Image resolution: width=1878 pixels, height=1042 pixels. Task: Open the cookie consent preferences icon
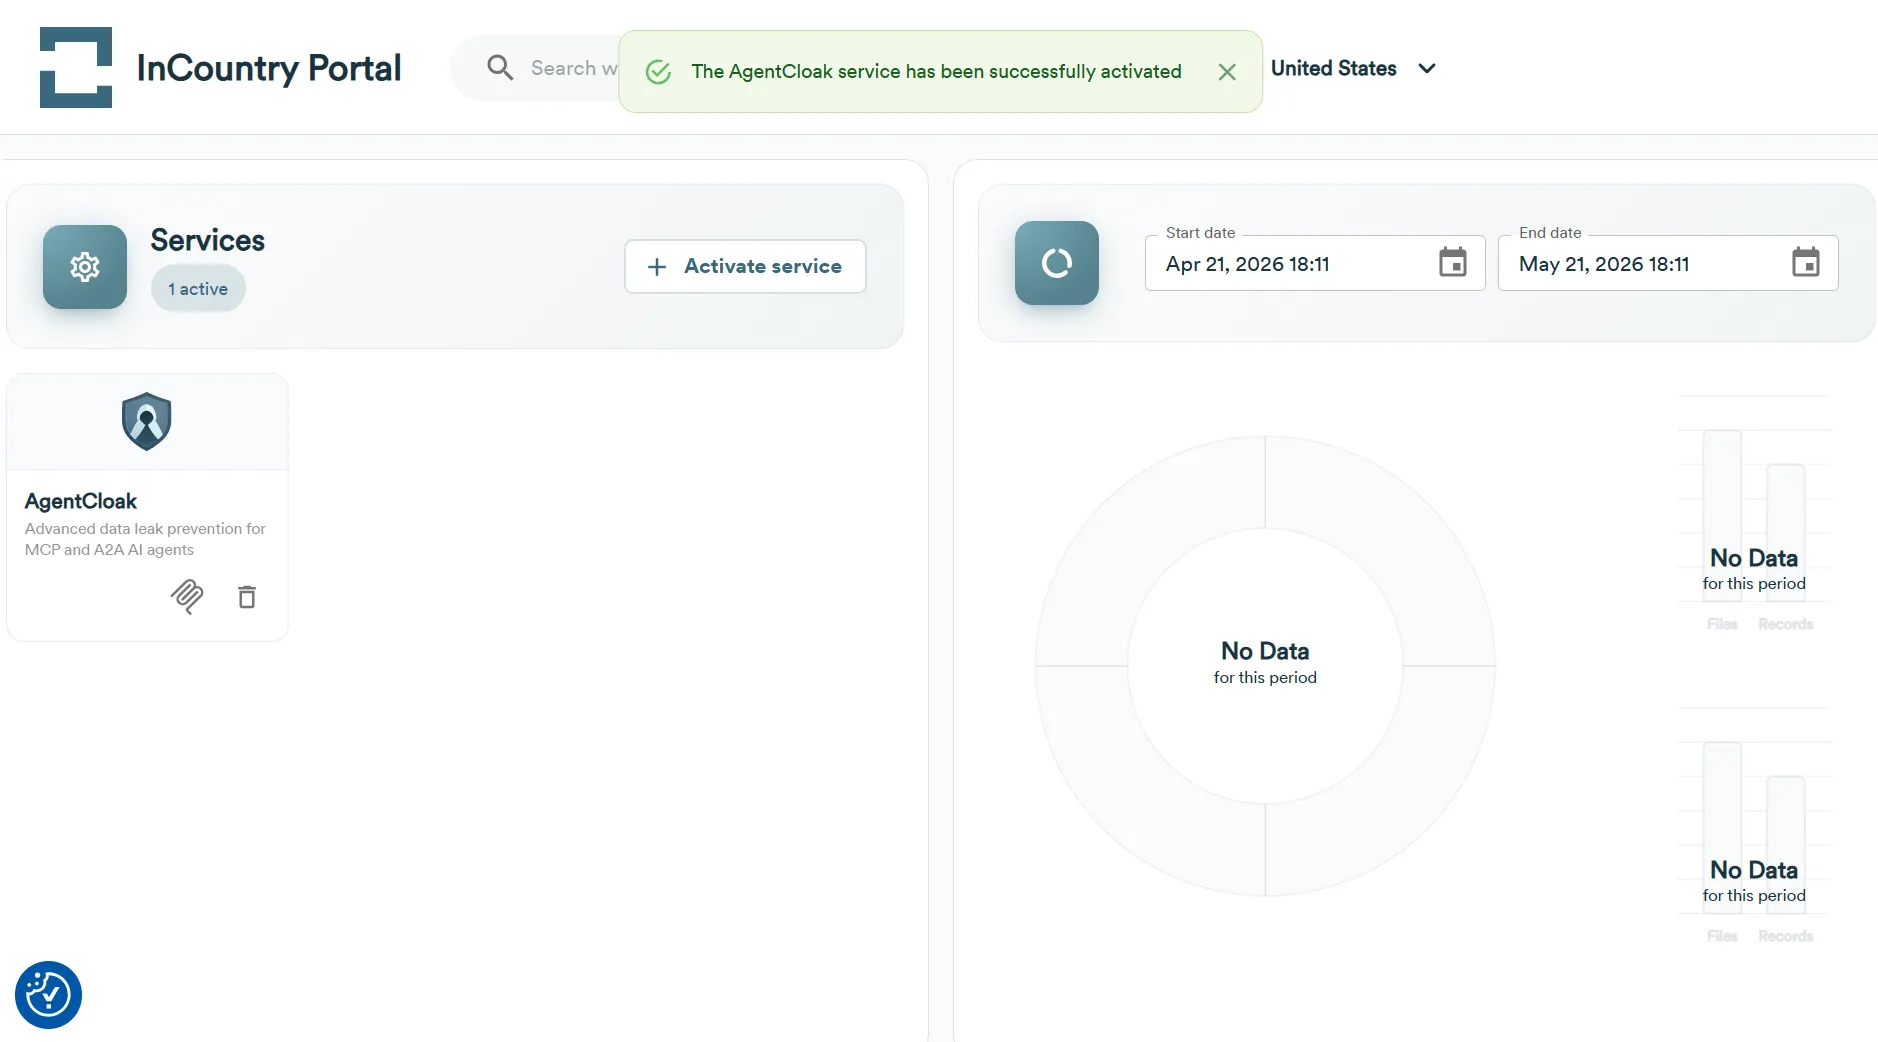(x=48, y=995)
